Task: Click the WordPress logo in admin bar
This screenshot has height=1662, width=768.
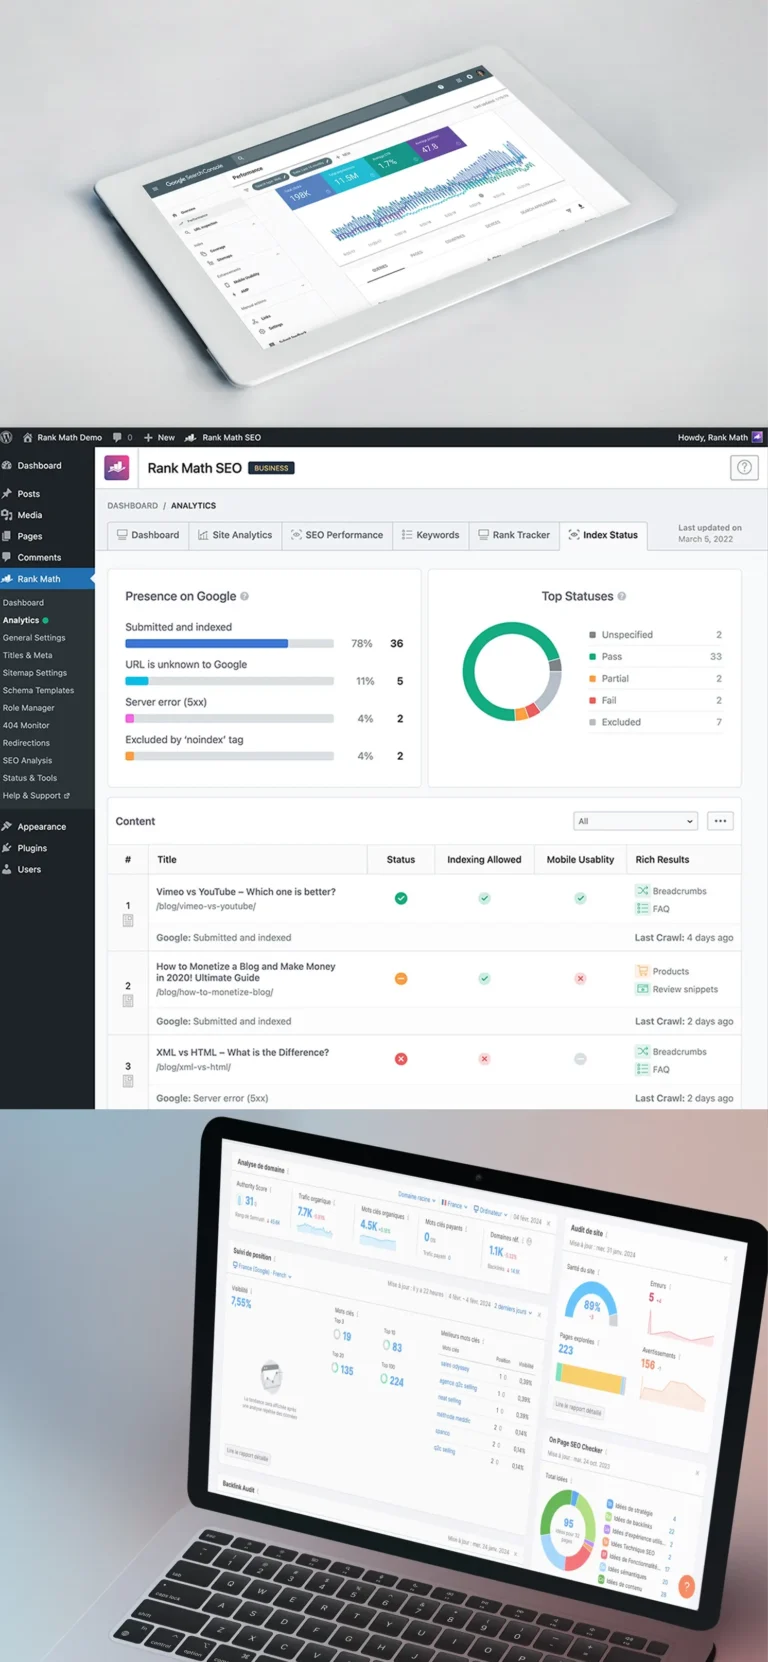Action: pos(7,437)
